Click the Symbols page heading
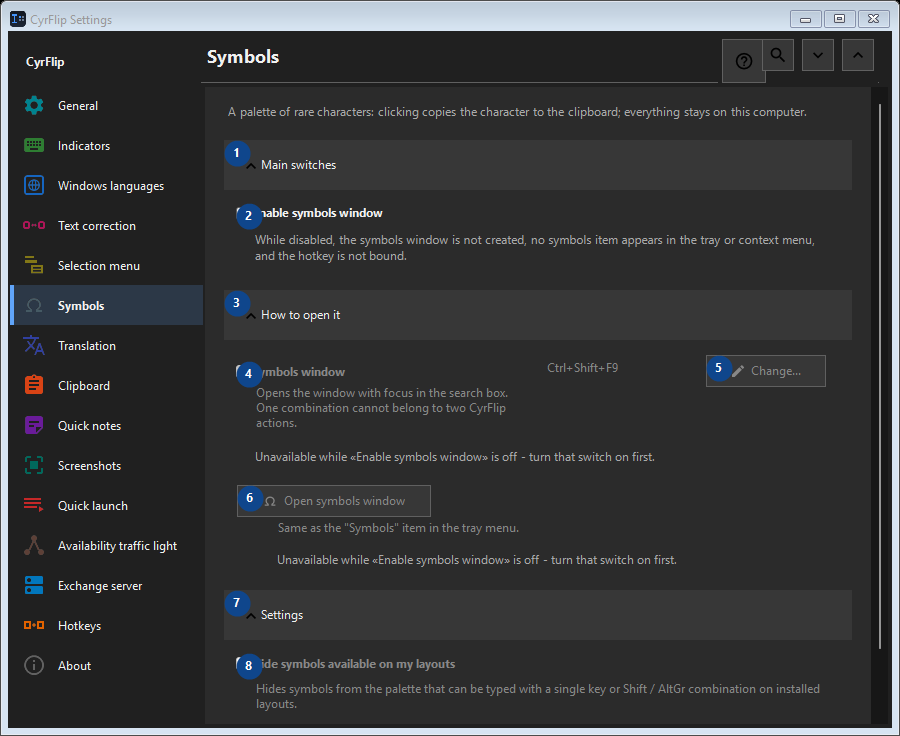900x736 pixels. coord(243,57)
